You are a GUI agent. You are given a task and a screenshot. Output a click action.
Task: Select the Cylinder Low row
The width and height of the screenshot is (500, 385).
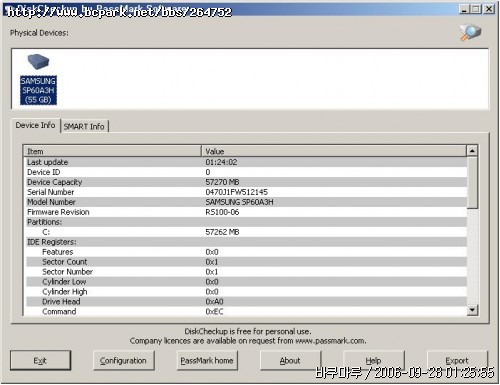[x=246, y=282]
